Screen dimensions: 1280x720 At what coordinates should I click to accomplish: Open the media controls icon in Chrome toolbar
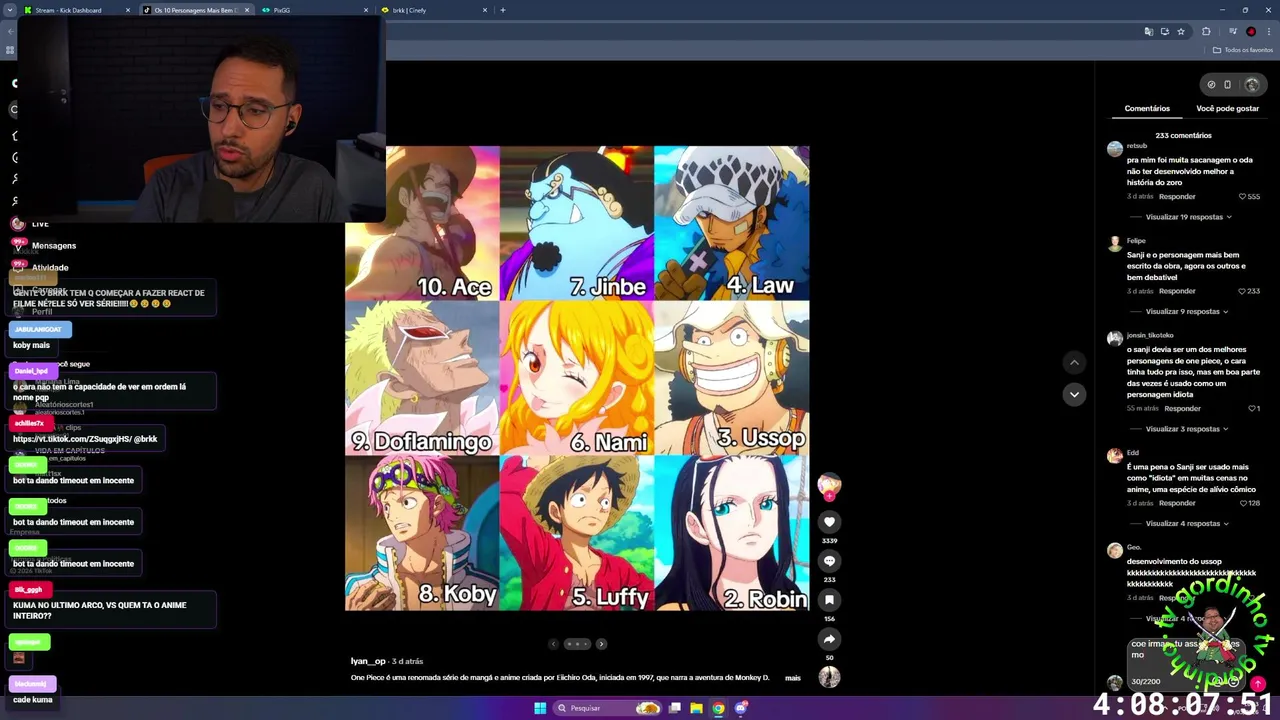tap(1233, 32)
